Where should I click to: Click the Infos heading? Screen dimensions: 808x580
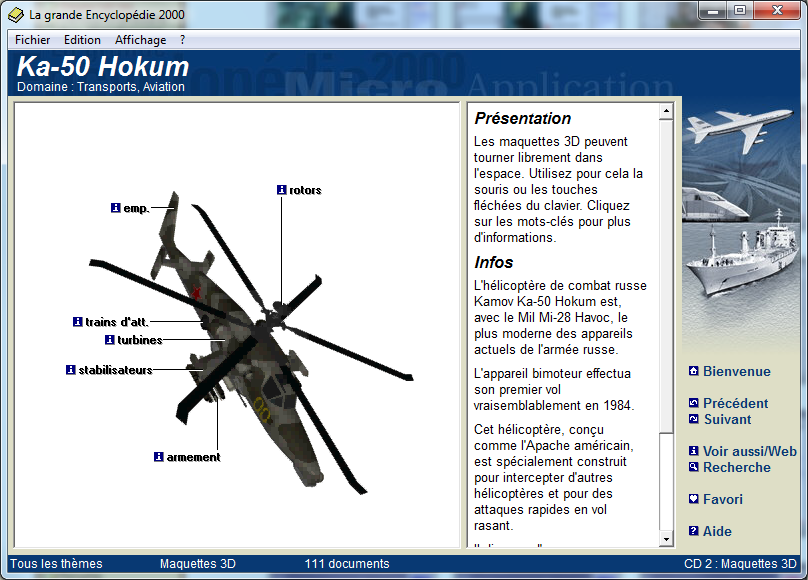[494, 262]
